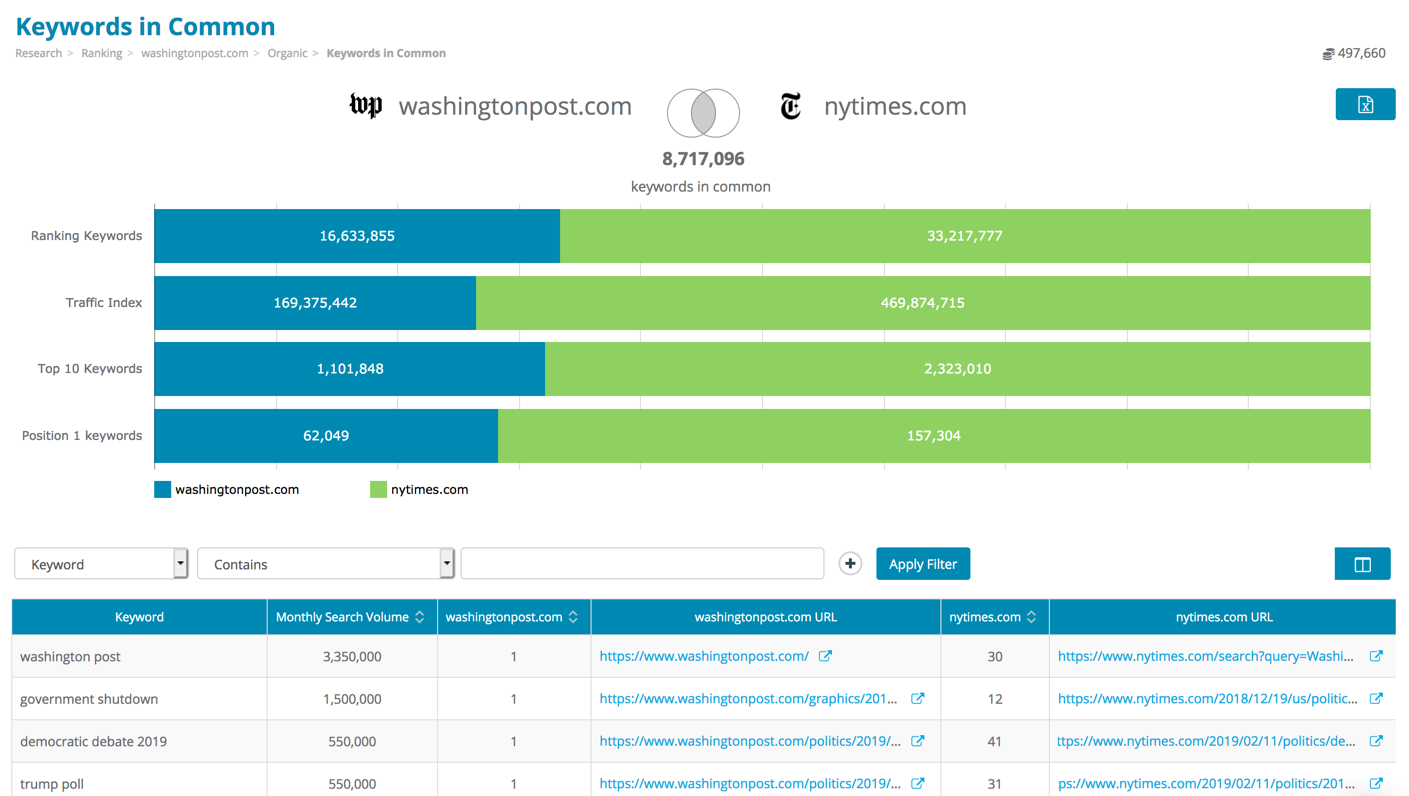Export keywords to Excel

(x=1365, y=104)
